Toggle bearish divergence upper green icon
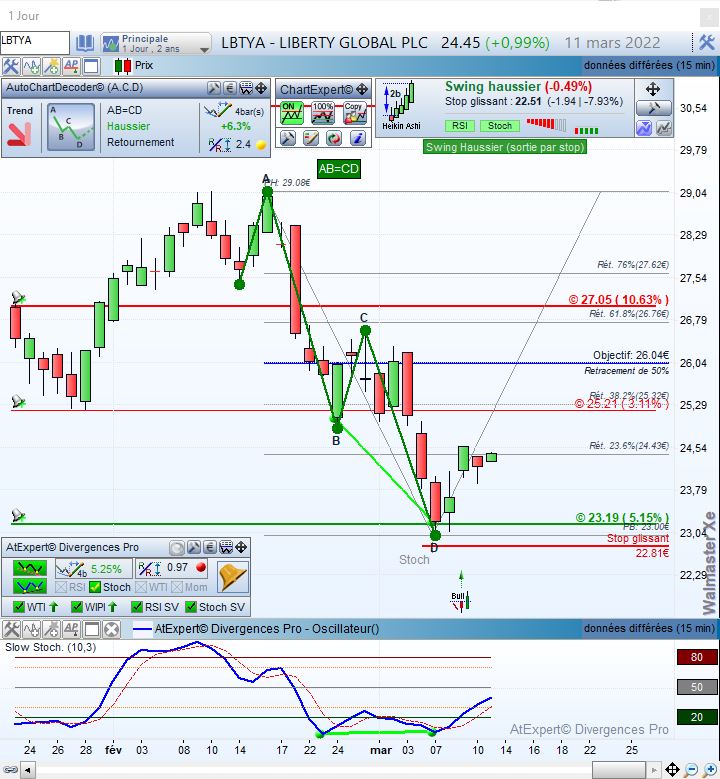The width and height of the screenshot is (720, 779). point(30,568)
